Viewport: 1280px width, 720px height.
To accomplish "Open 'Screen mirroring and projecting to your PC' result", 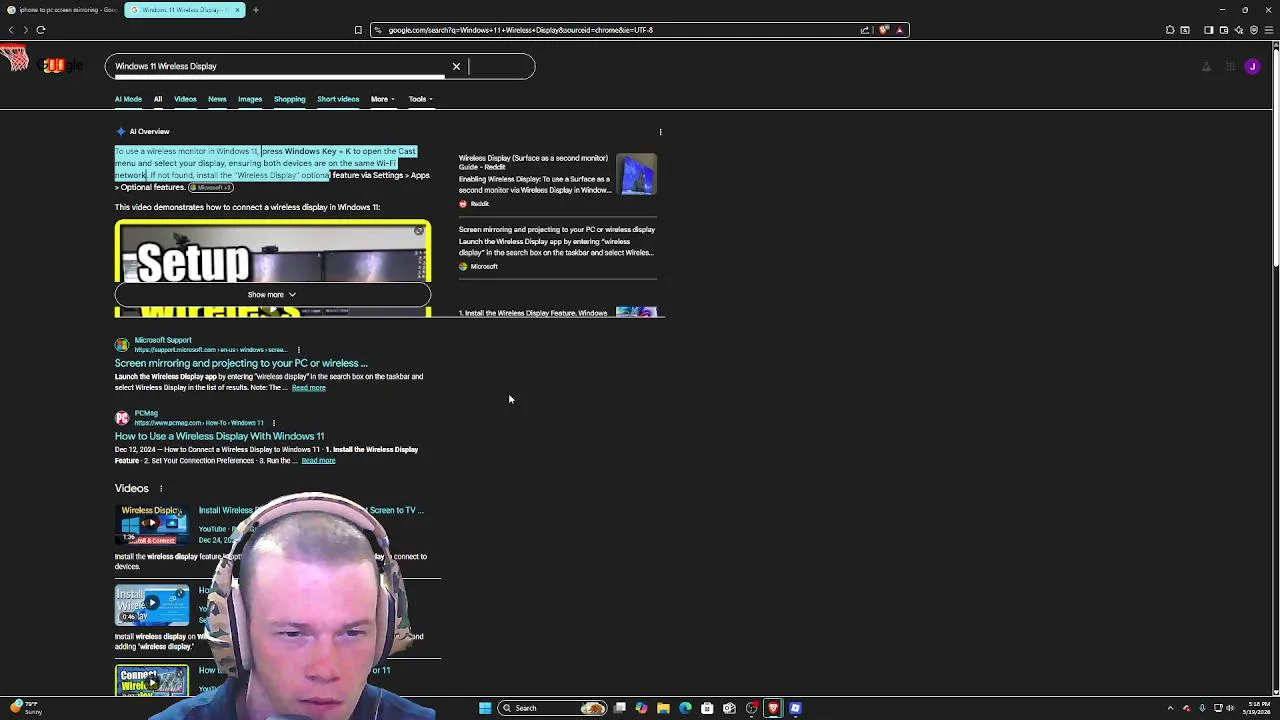I will (x=241, y=364).
